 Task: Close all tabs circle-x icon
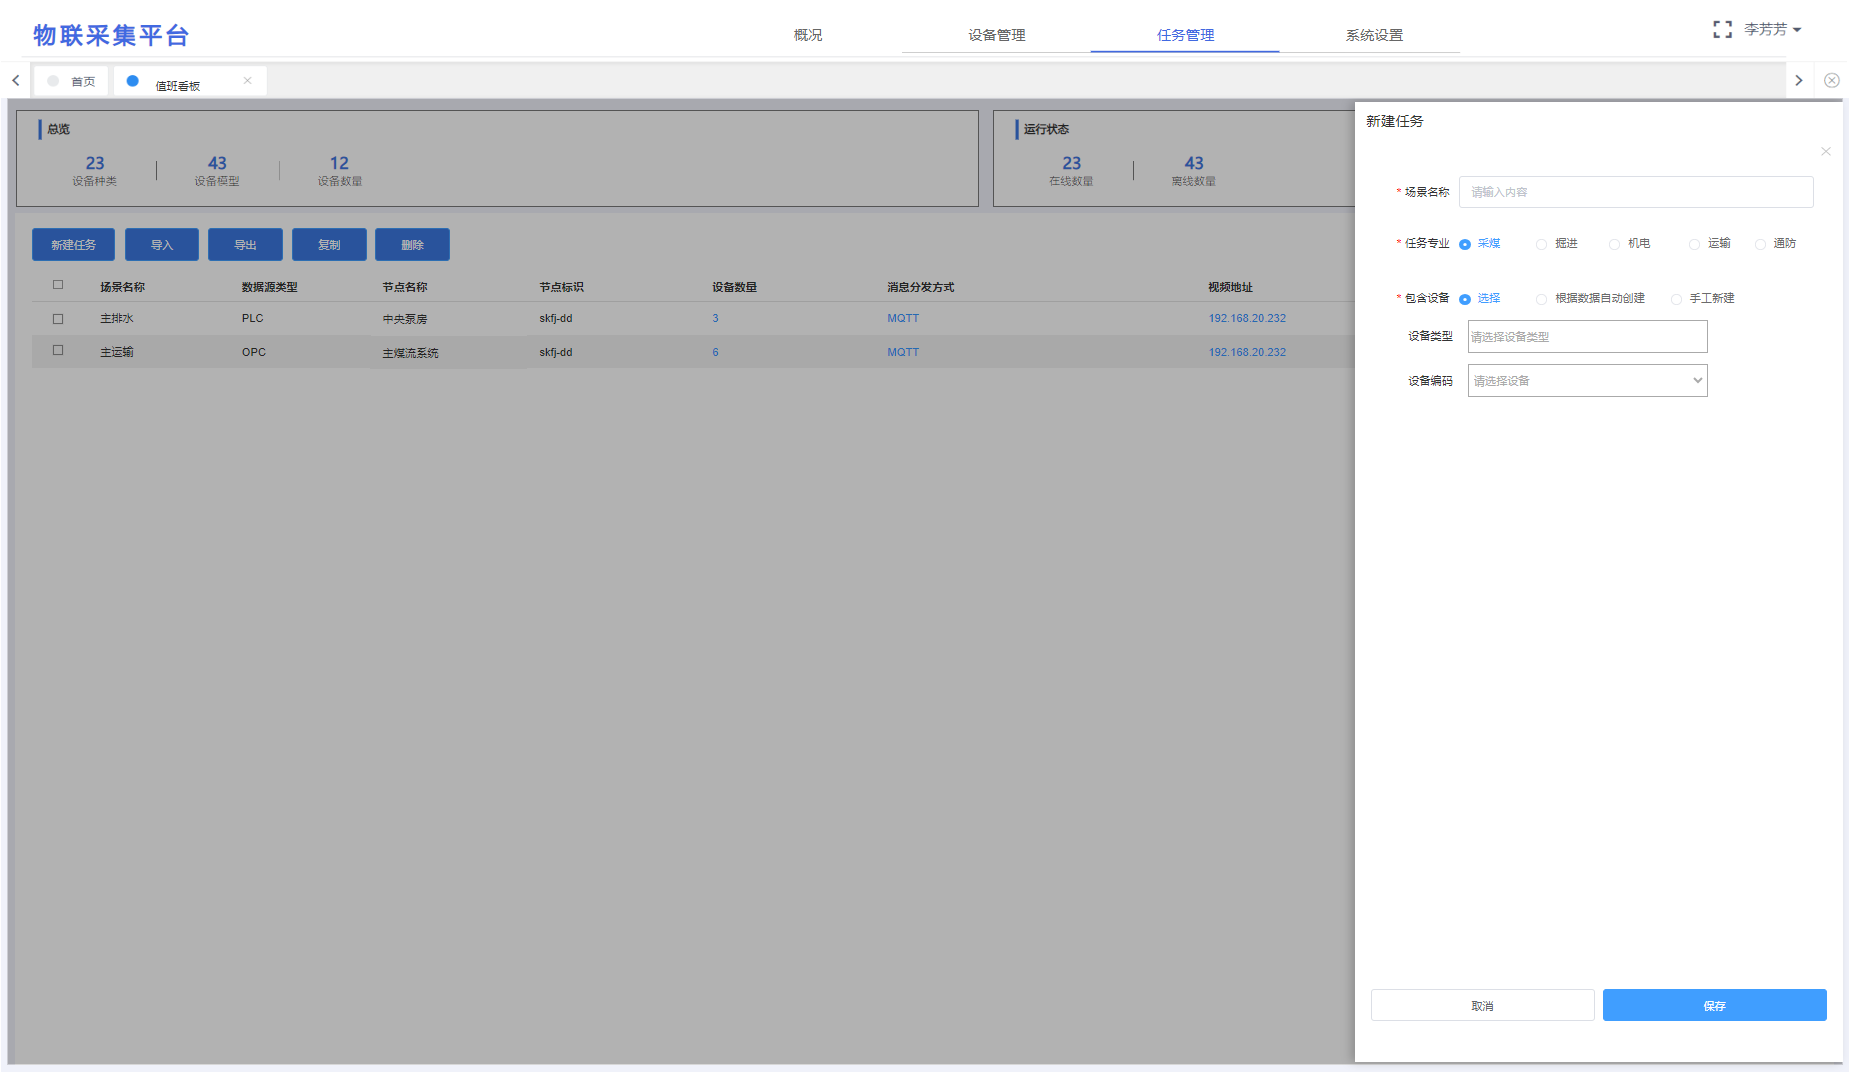pos(1832,80)
